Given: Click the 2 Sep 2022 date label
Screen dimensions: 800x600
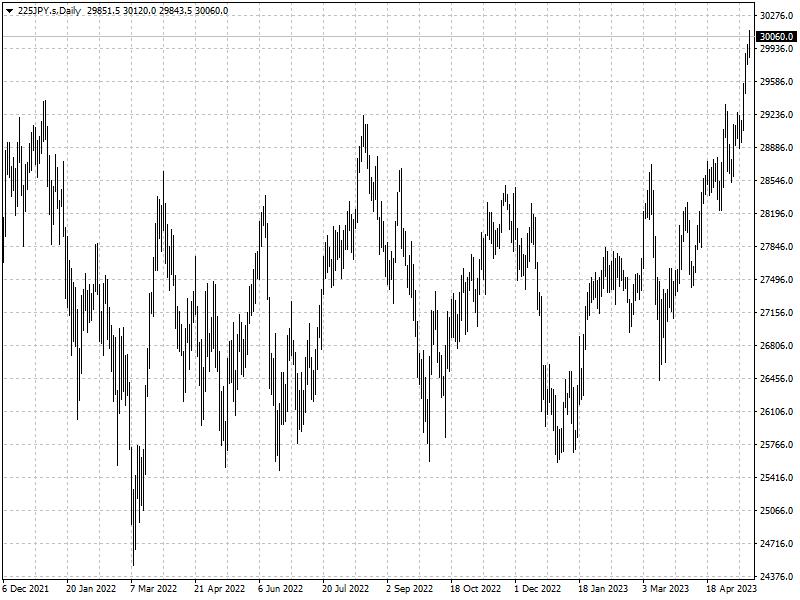Looking at the screenshot, I should [409, 589].
